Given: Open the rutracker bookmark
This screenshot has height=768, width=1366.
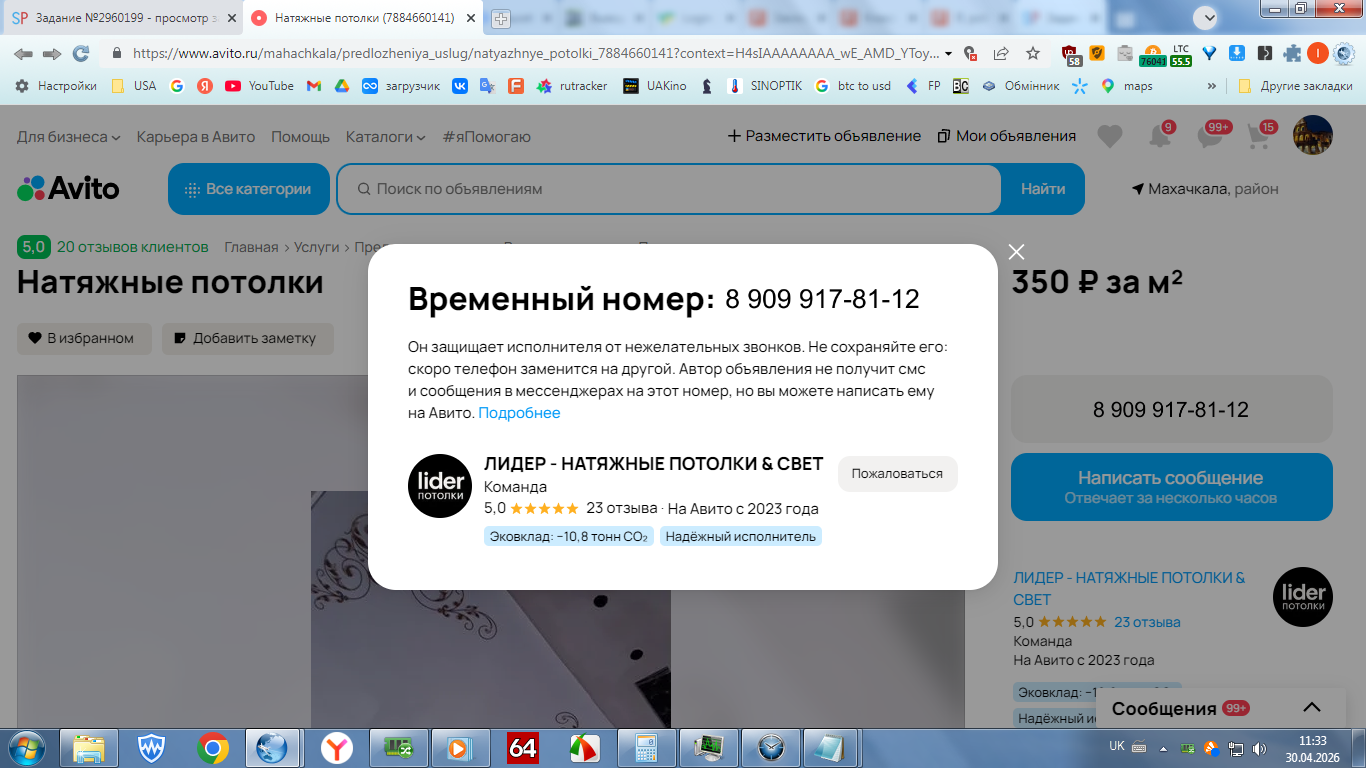Looking at the screenshot, I should [x=572, y=86].
